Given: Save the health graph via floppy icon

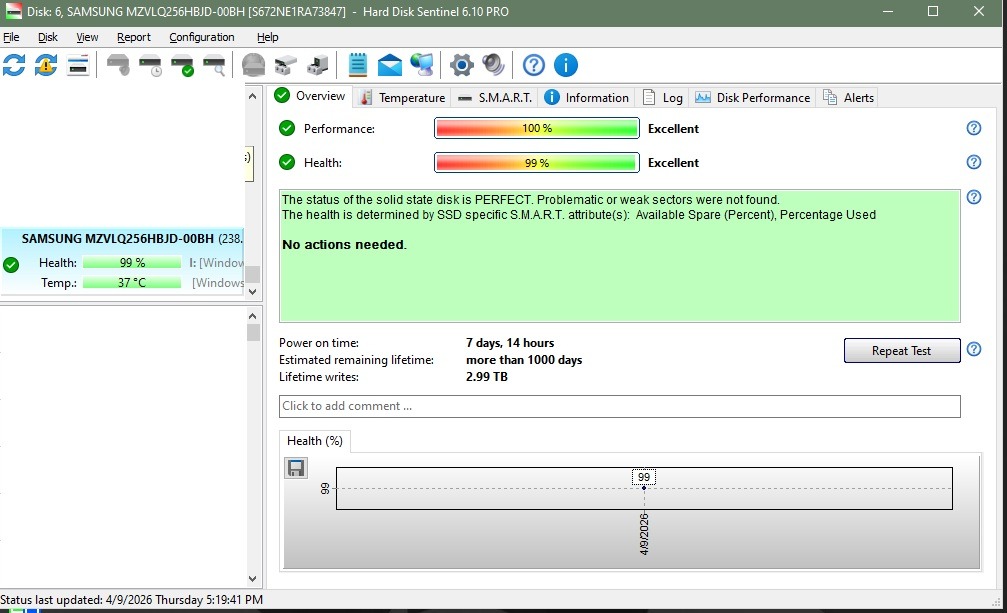Looking at the screenshot, I should point(296,468).
